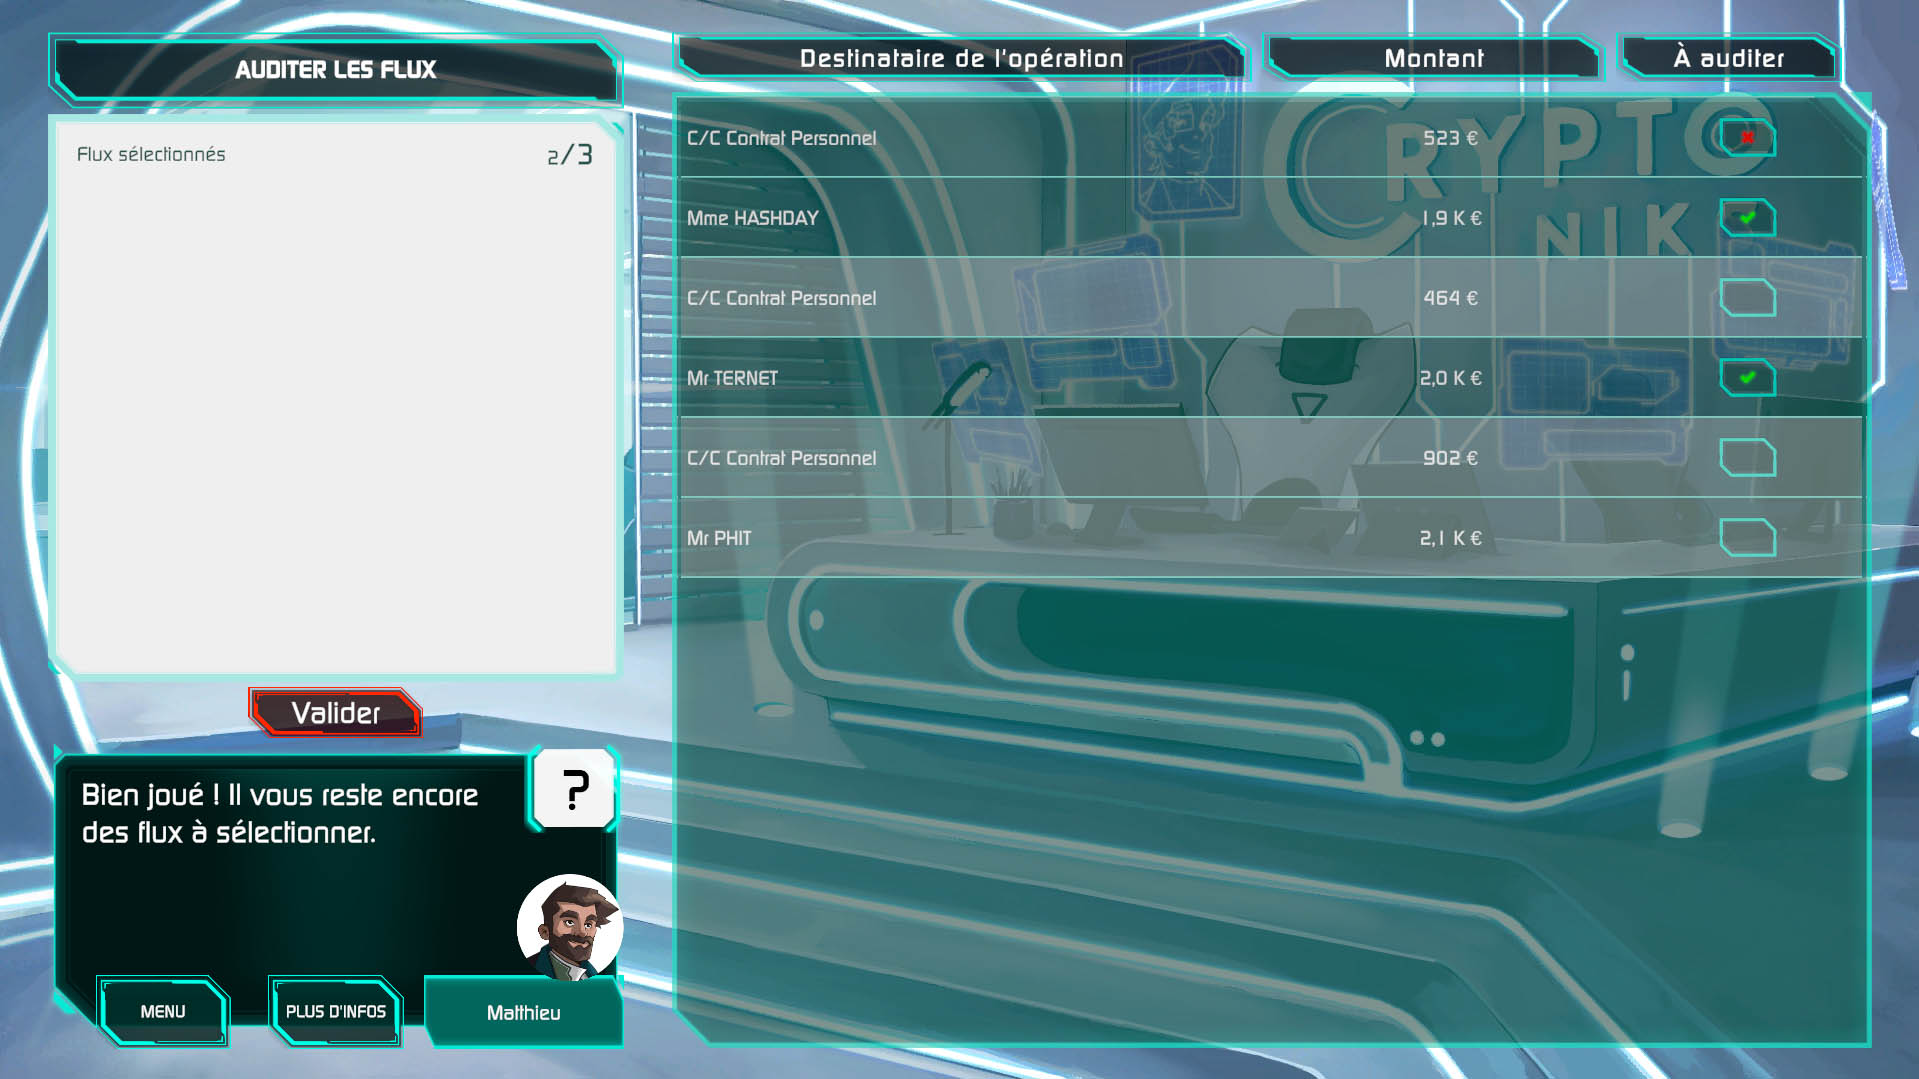Toggle the red-crossed box for 523 € flow
Viewport: 1919px width, 1079px height.
pos(1747,138)
